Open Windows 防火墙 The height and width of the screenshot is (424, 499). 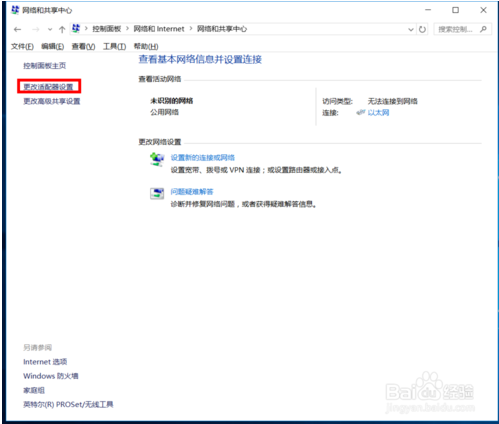point(51,376)
